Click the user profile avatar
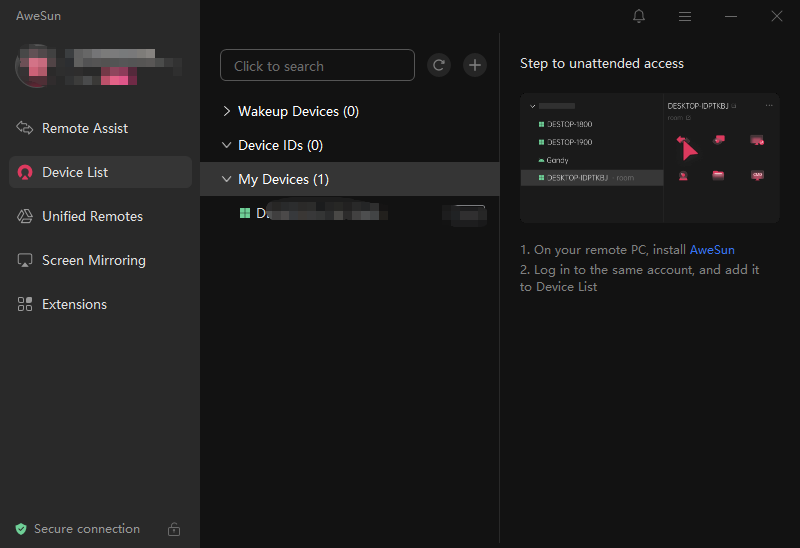Viewport: 800px width, 548px height. click(x=34, y=64)
